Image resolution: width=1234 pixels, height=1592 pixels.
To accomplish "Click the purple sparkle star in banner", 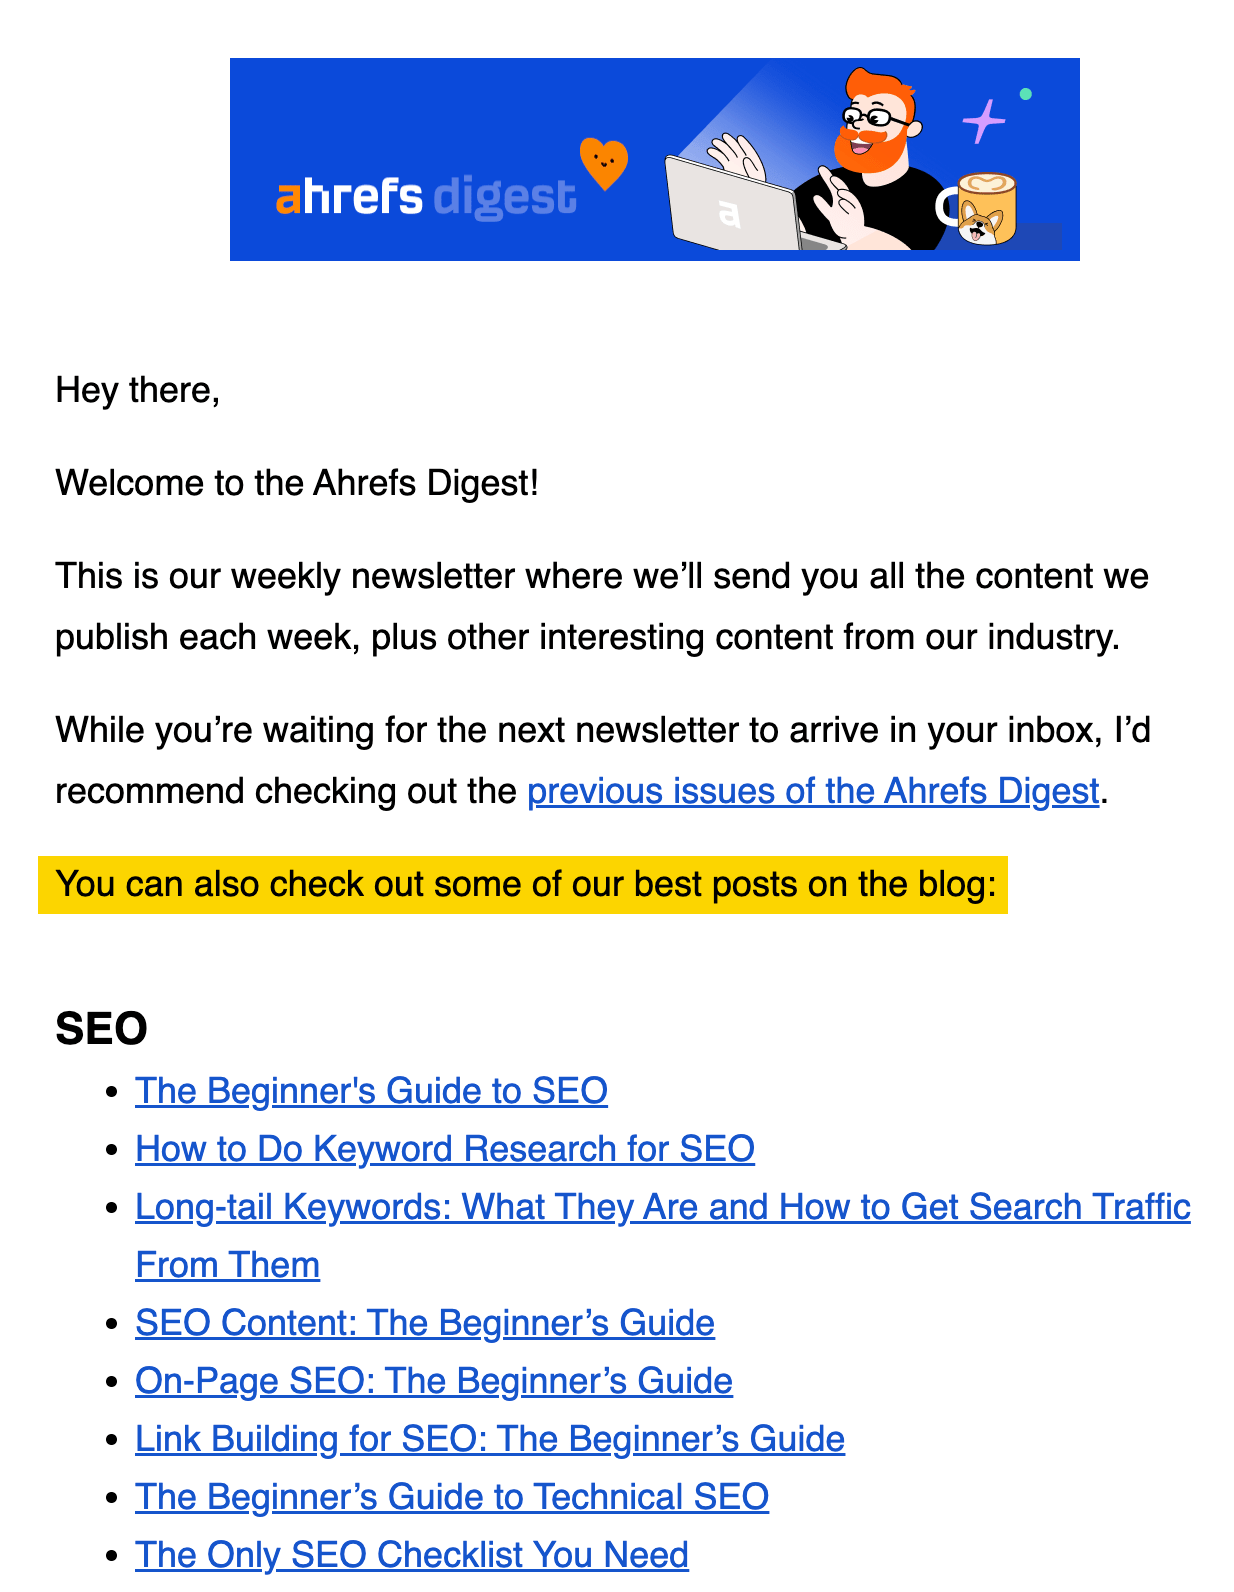I will [983, 122].
